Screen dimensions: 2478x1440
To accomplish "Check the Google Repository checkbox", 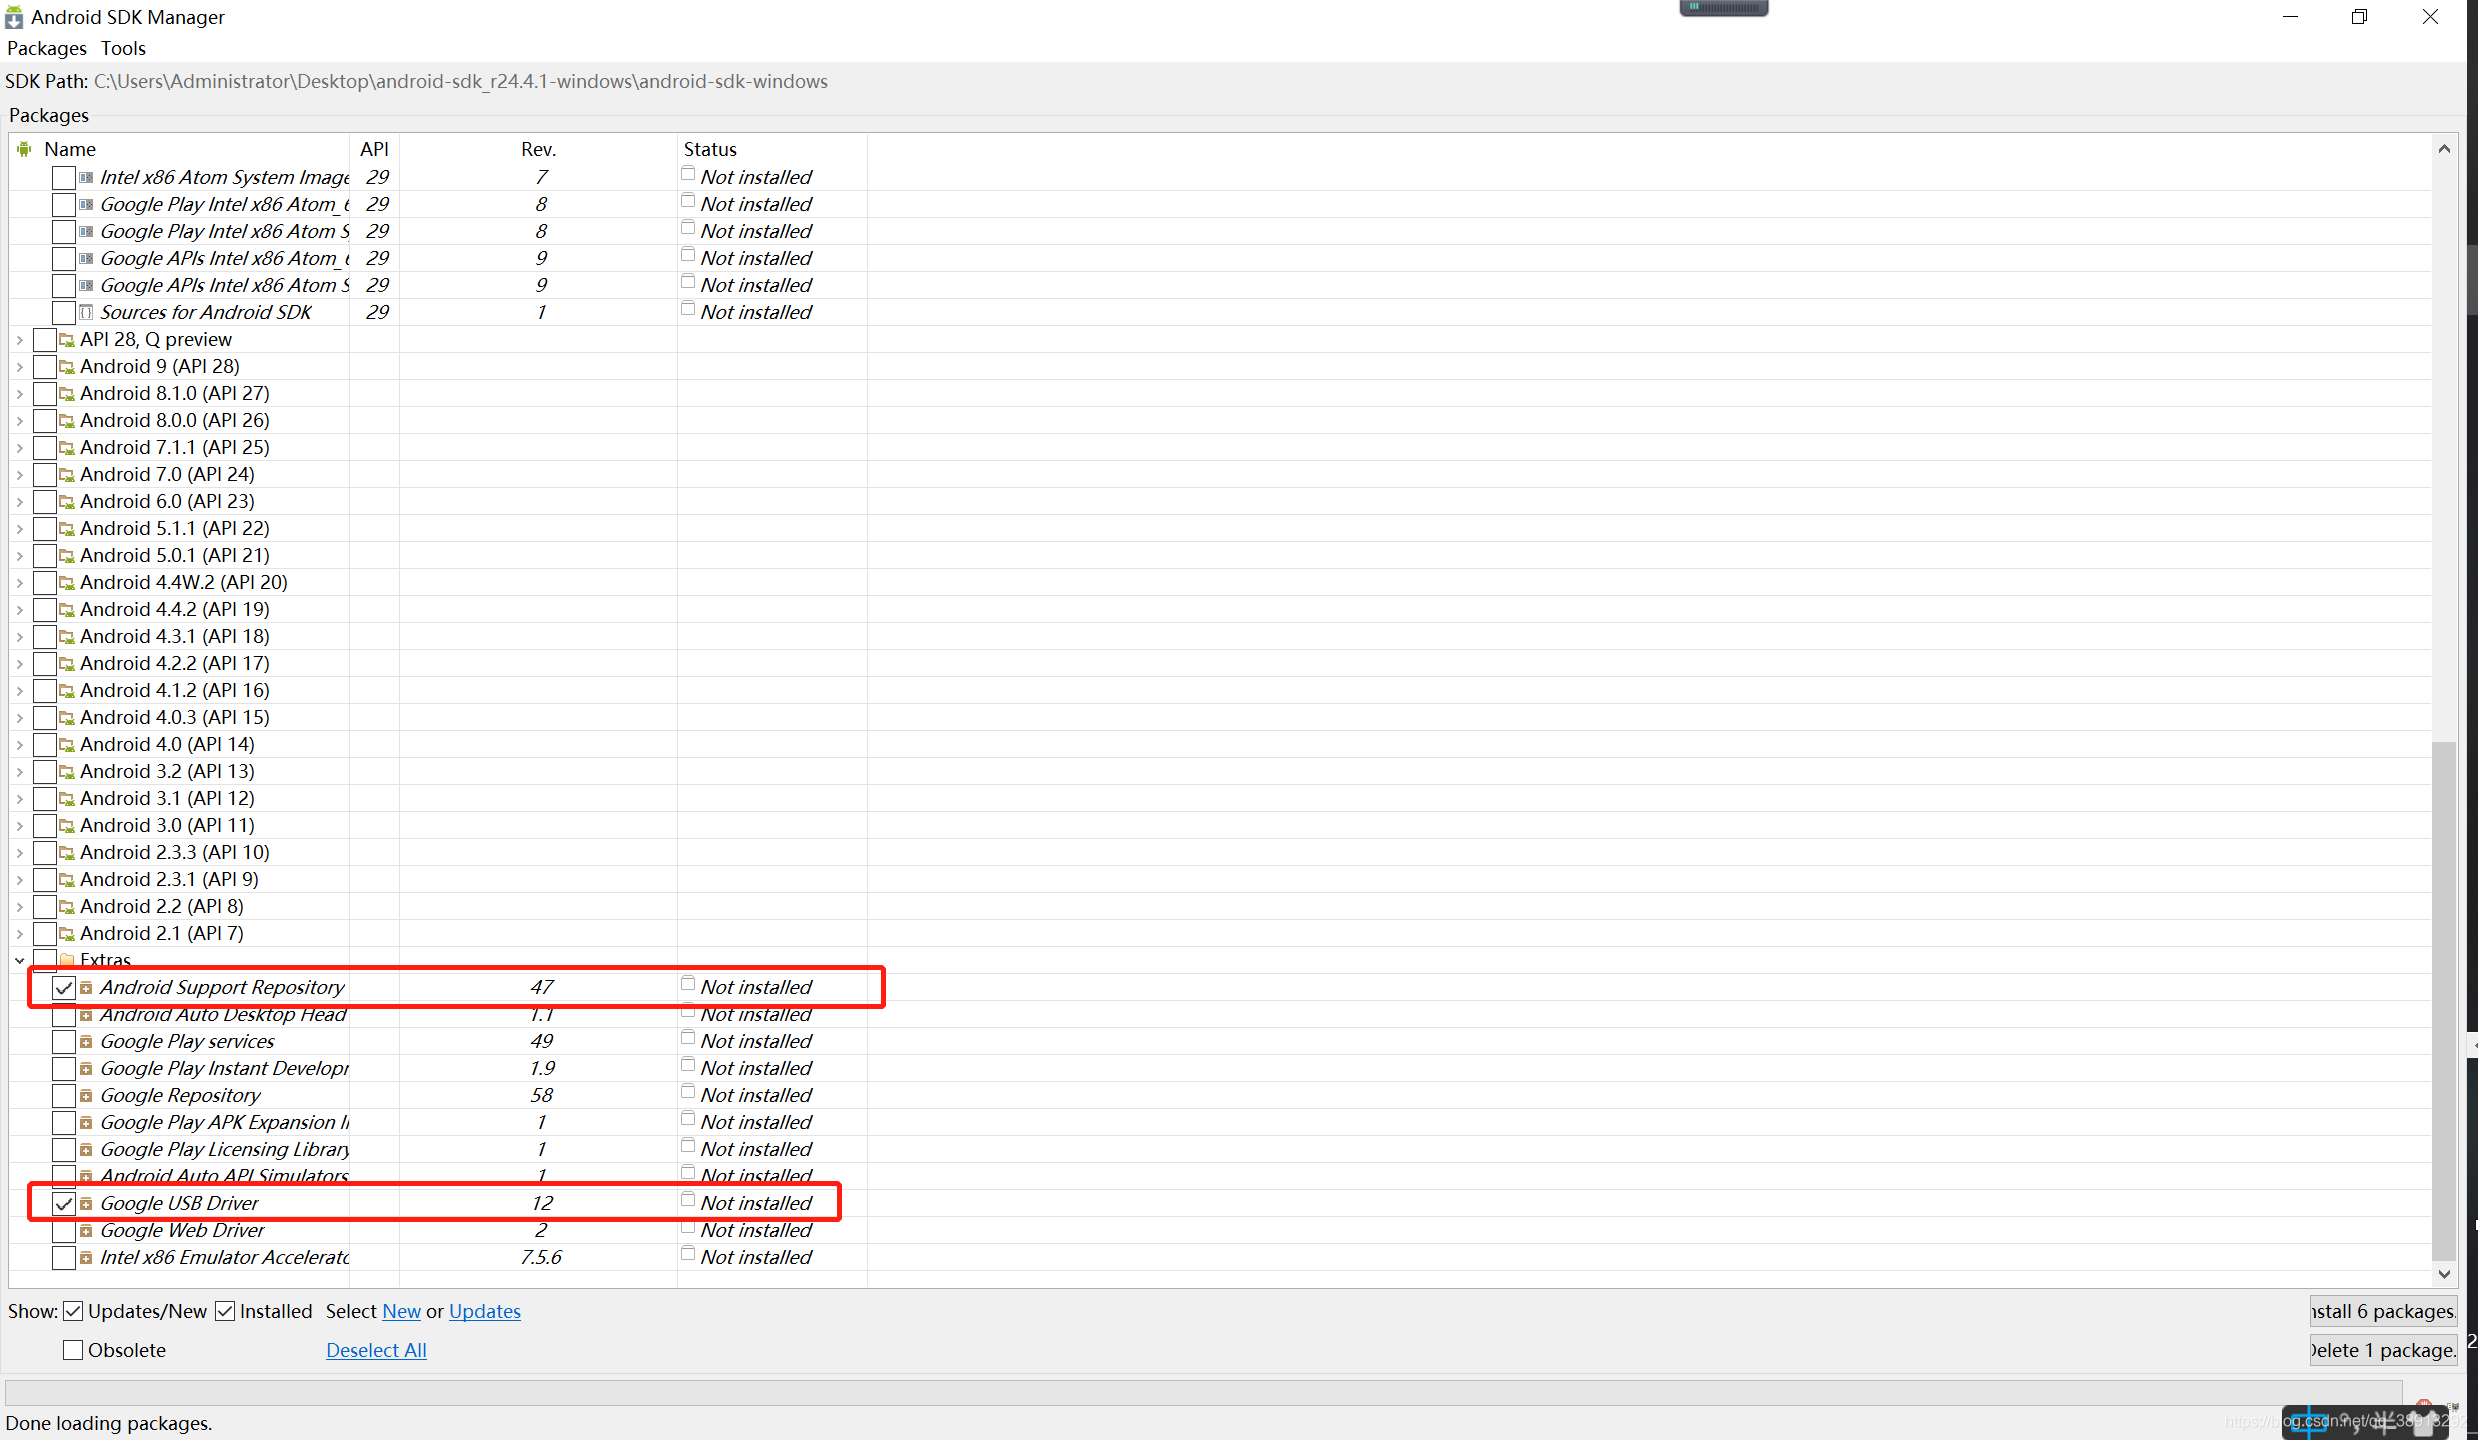I will 64,1096.
